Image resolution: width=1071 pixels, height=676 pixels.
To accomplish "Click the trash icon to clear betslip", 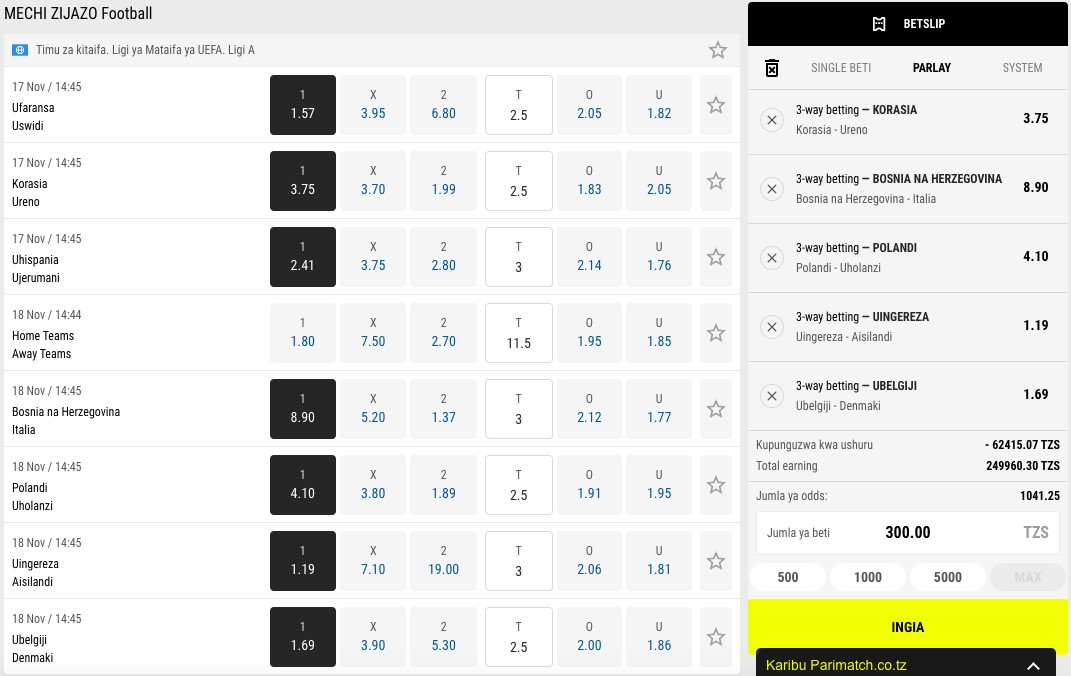I will (x=772, y=68).
